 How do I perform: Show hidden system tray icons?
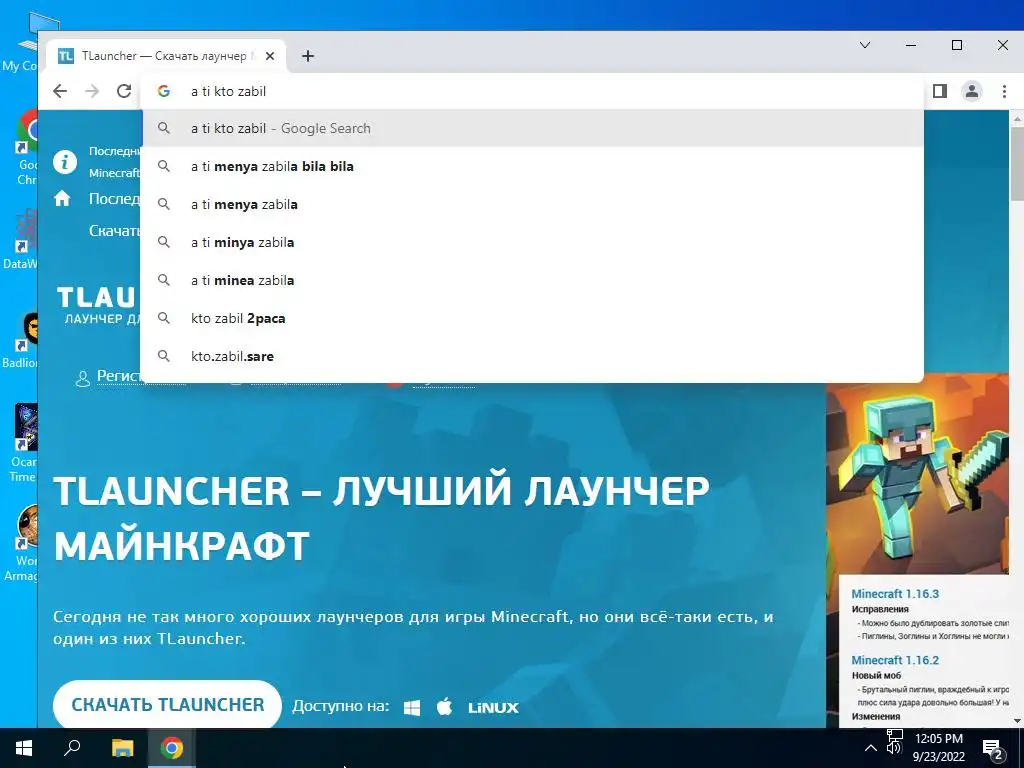[871, 748]
